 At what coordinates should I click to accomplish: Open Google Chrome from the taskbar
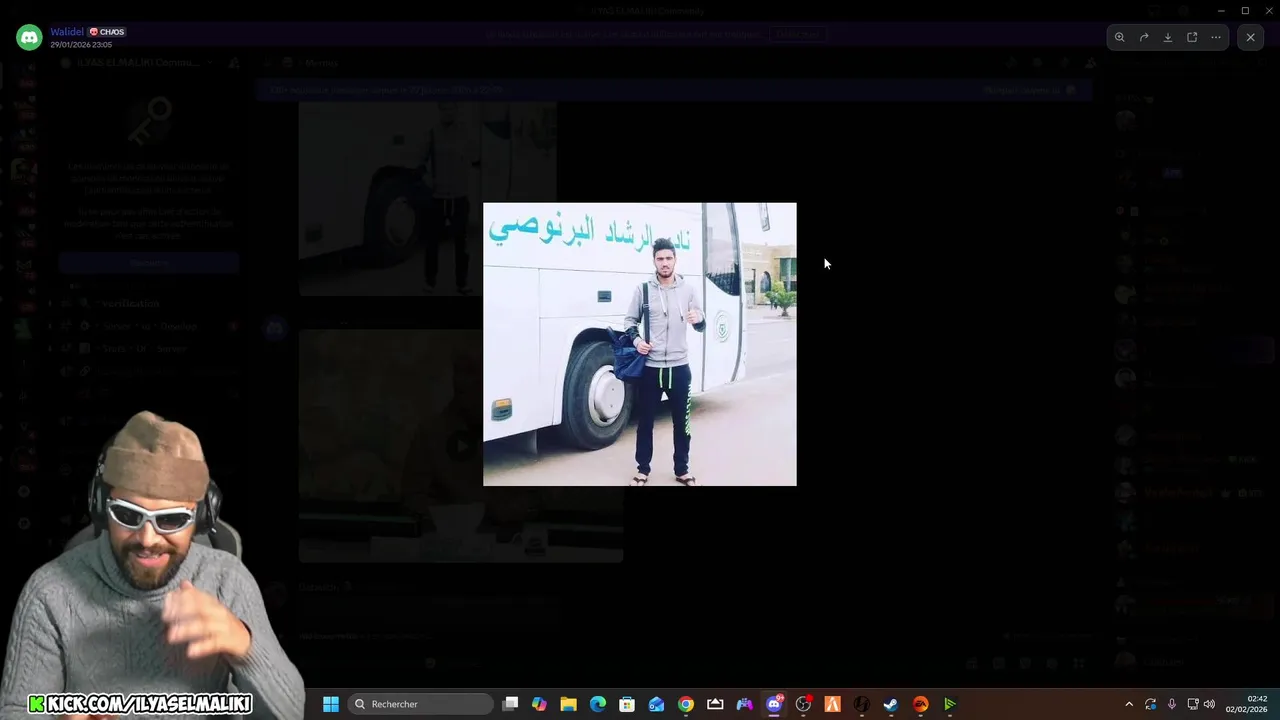click(686, 704)
